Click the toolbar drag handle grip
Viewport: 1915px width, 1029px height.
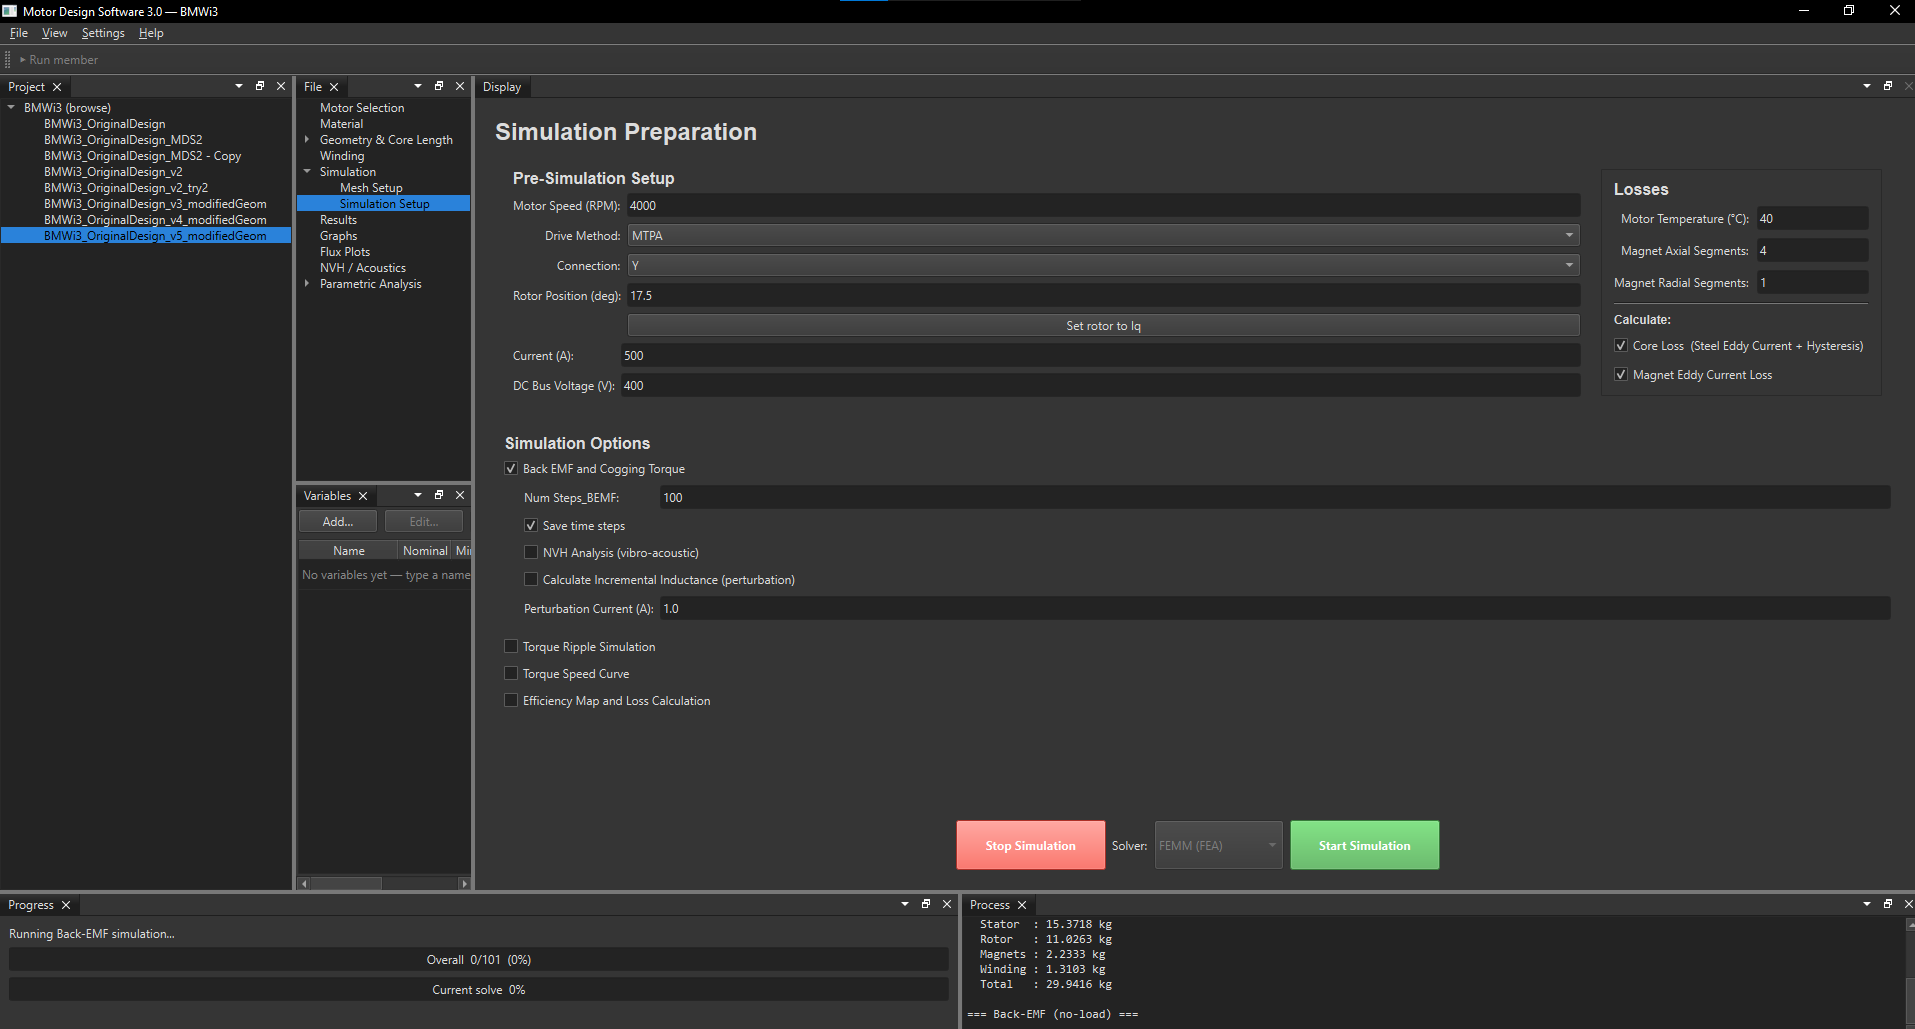click(8, 60)
